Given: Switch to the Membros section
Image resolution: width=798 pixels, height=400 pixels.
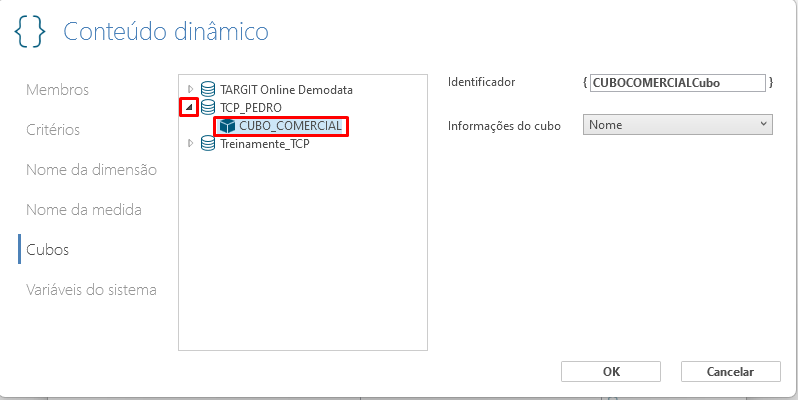Looking at the screenshot, I should 58,90.
